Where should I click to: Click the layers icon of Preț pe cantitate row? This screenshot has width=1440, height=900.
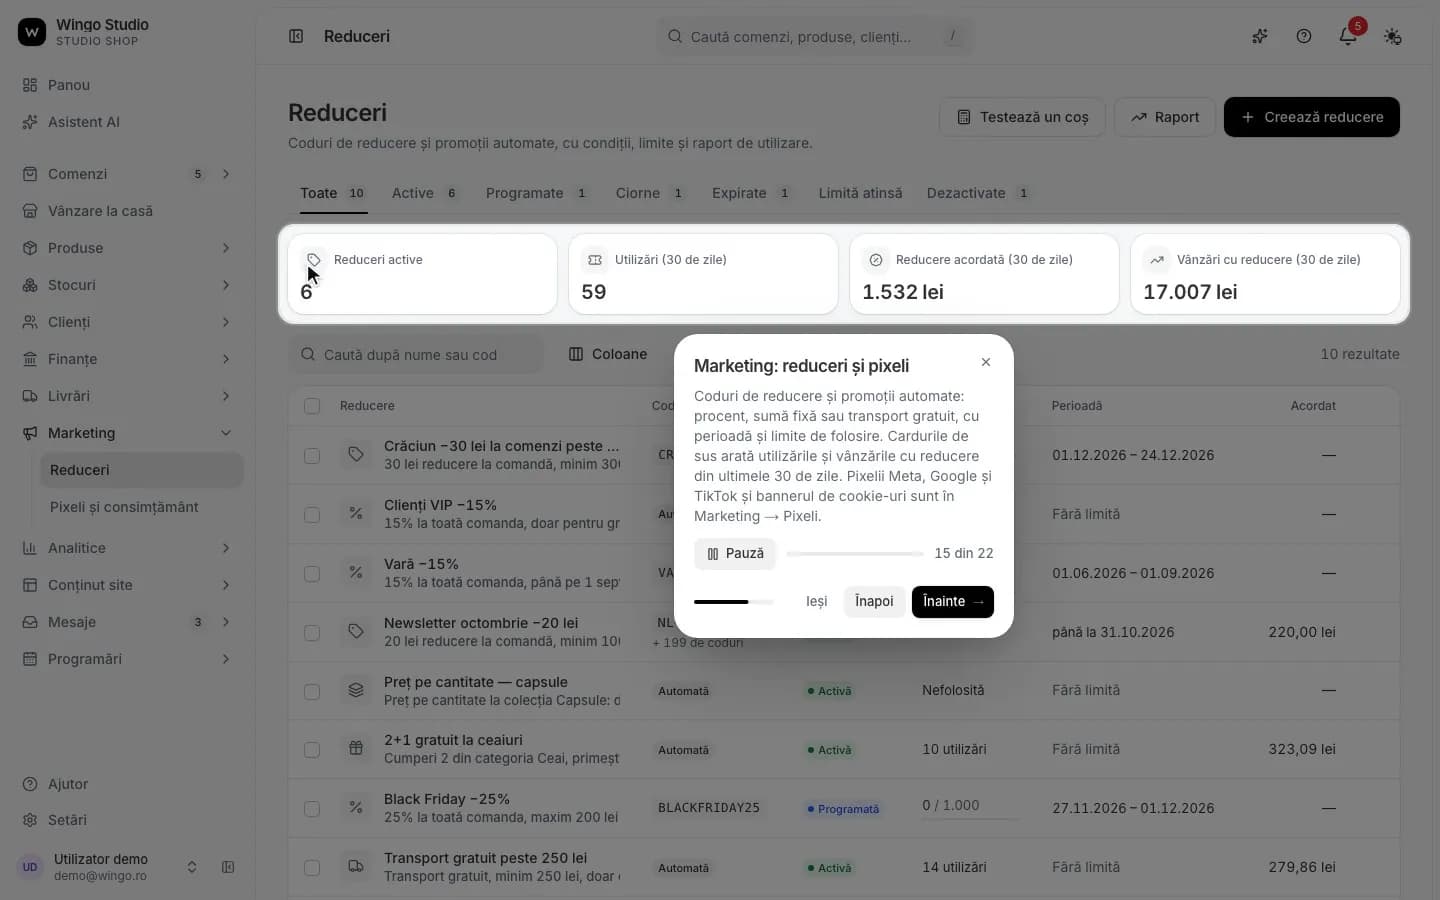[356, 690]
